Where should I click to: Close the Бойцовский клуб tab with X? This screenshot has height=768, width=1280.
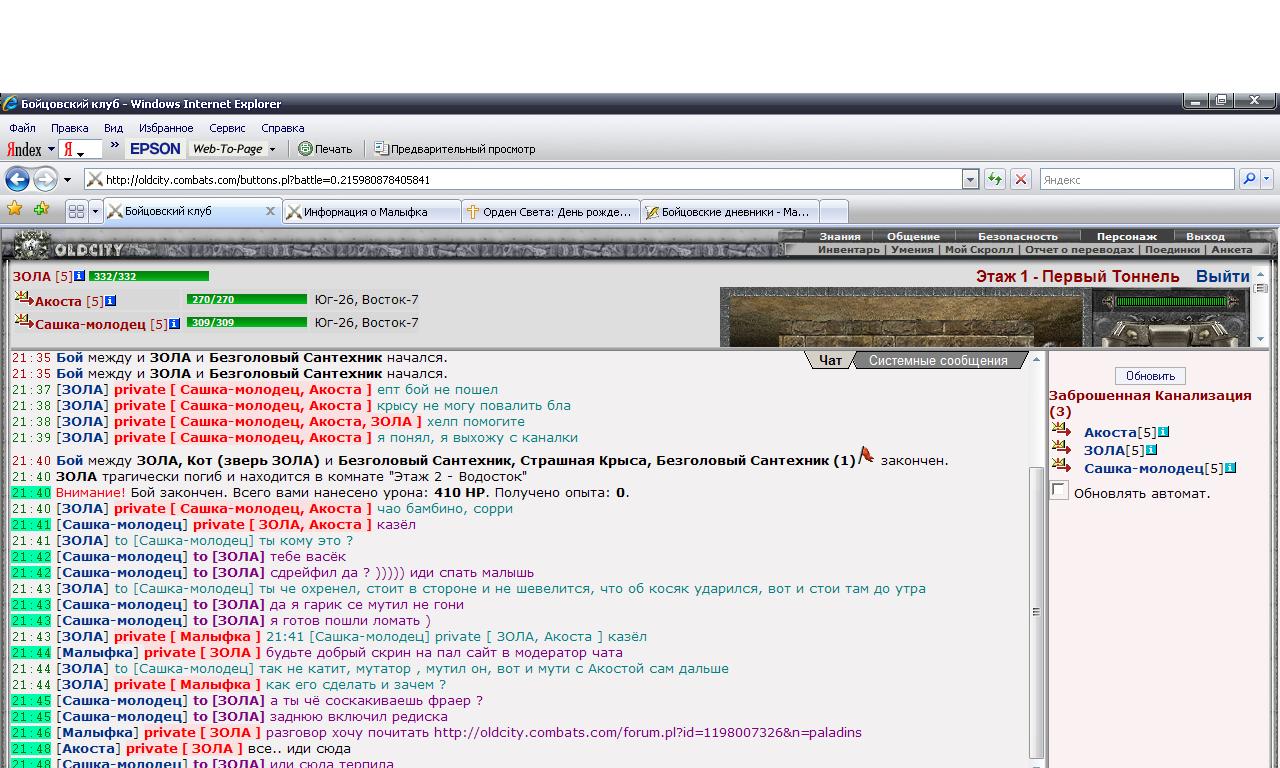click(x=270, y=211)
